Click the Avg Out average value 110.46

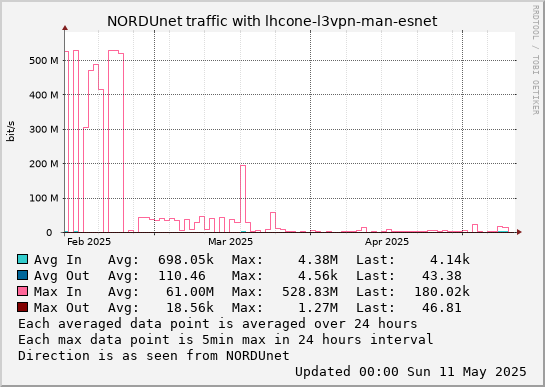tap(182, 276)
